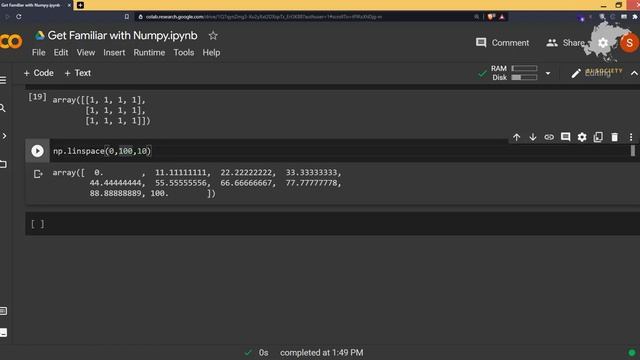
Task: Click the cell scrollbar handle at right
Action: 633,151
